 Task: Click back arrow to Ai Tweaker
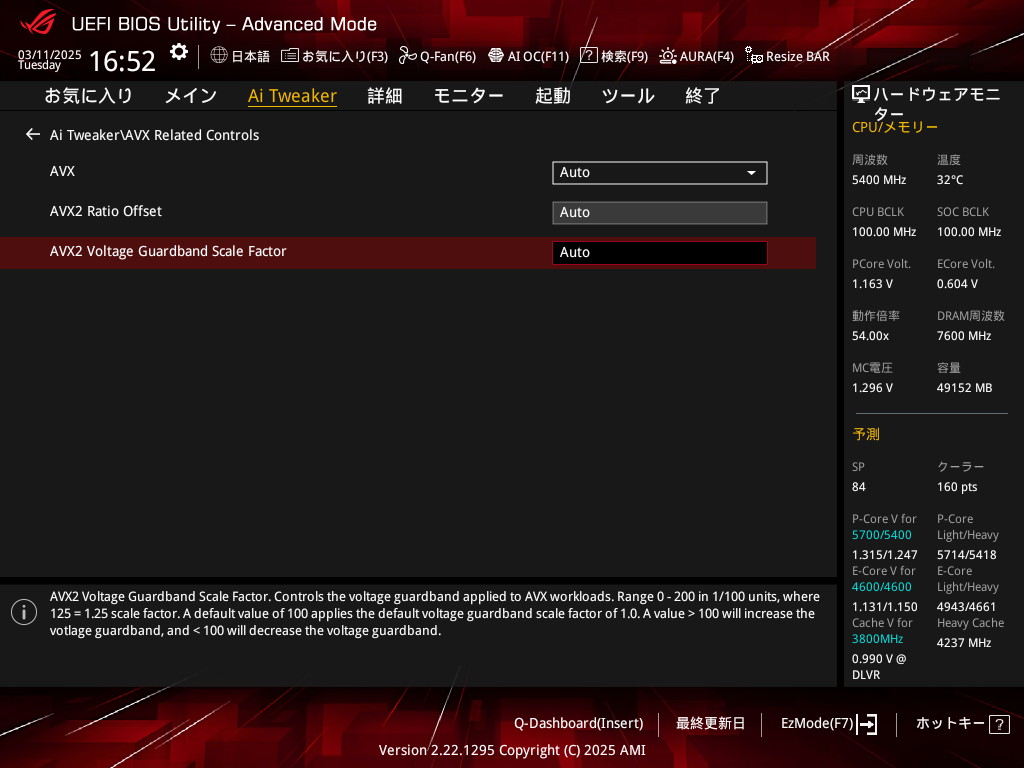point(33,135)
